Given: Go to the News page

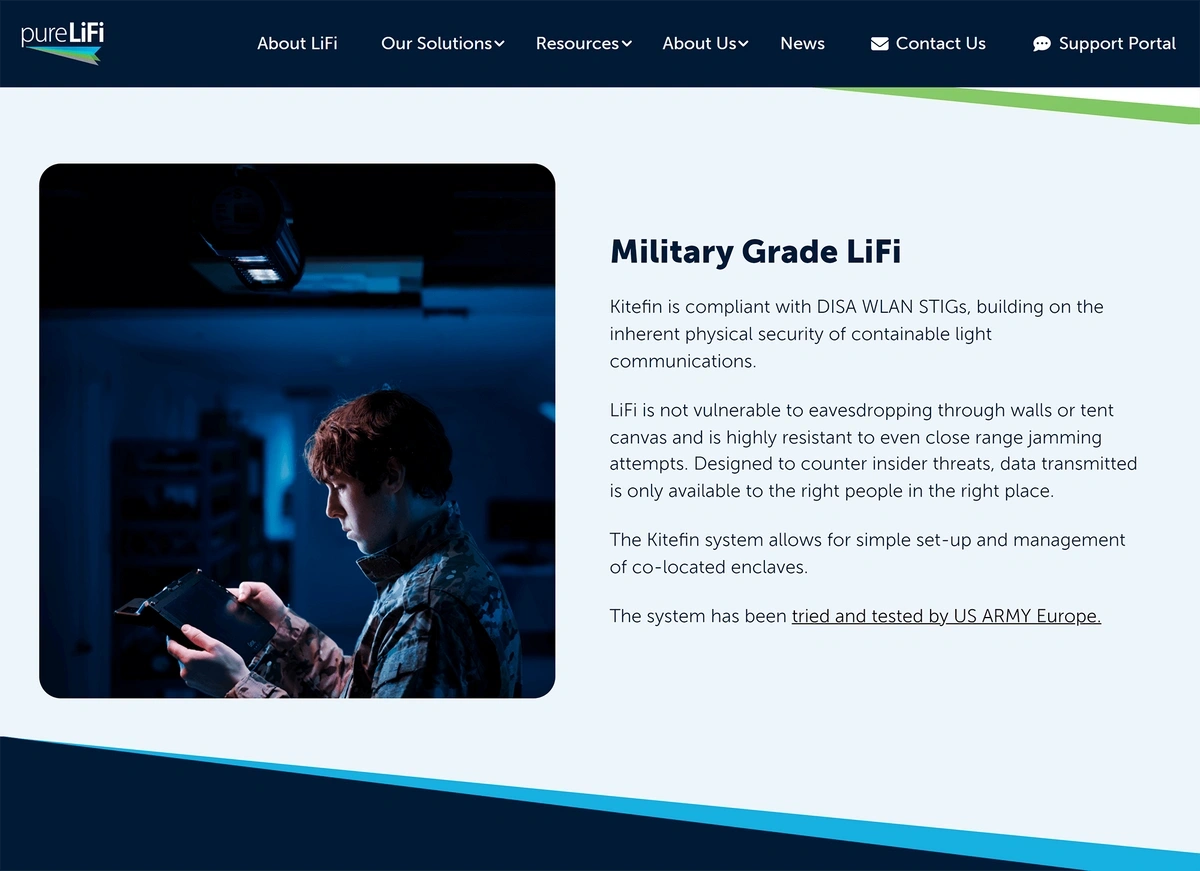Looking at the screenshot, I should 802,43.
